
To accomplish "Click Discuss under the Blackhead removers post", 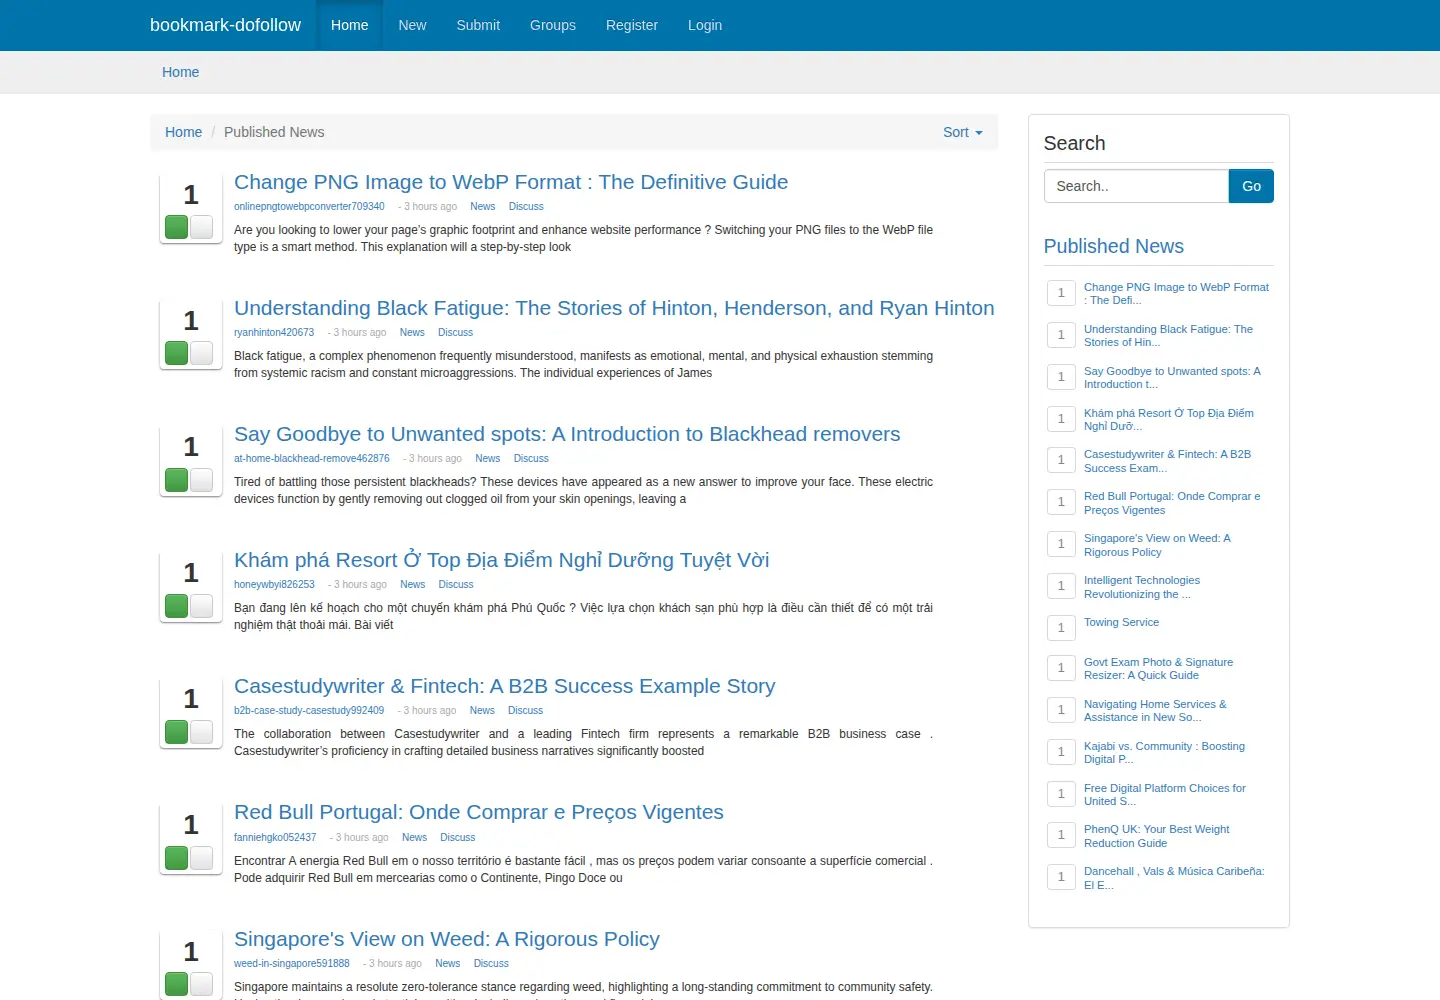I will click(x=531, y=459).
